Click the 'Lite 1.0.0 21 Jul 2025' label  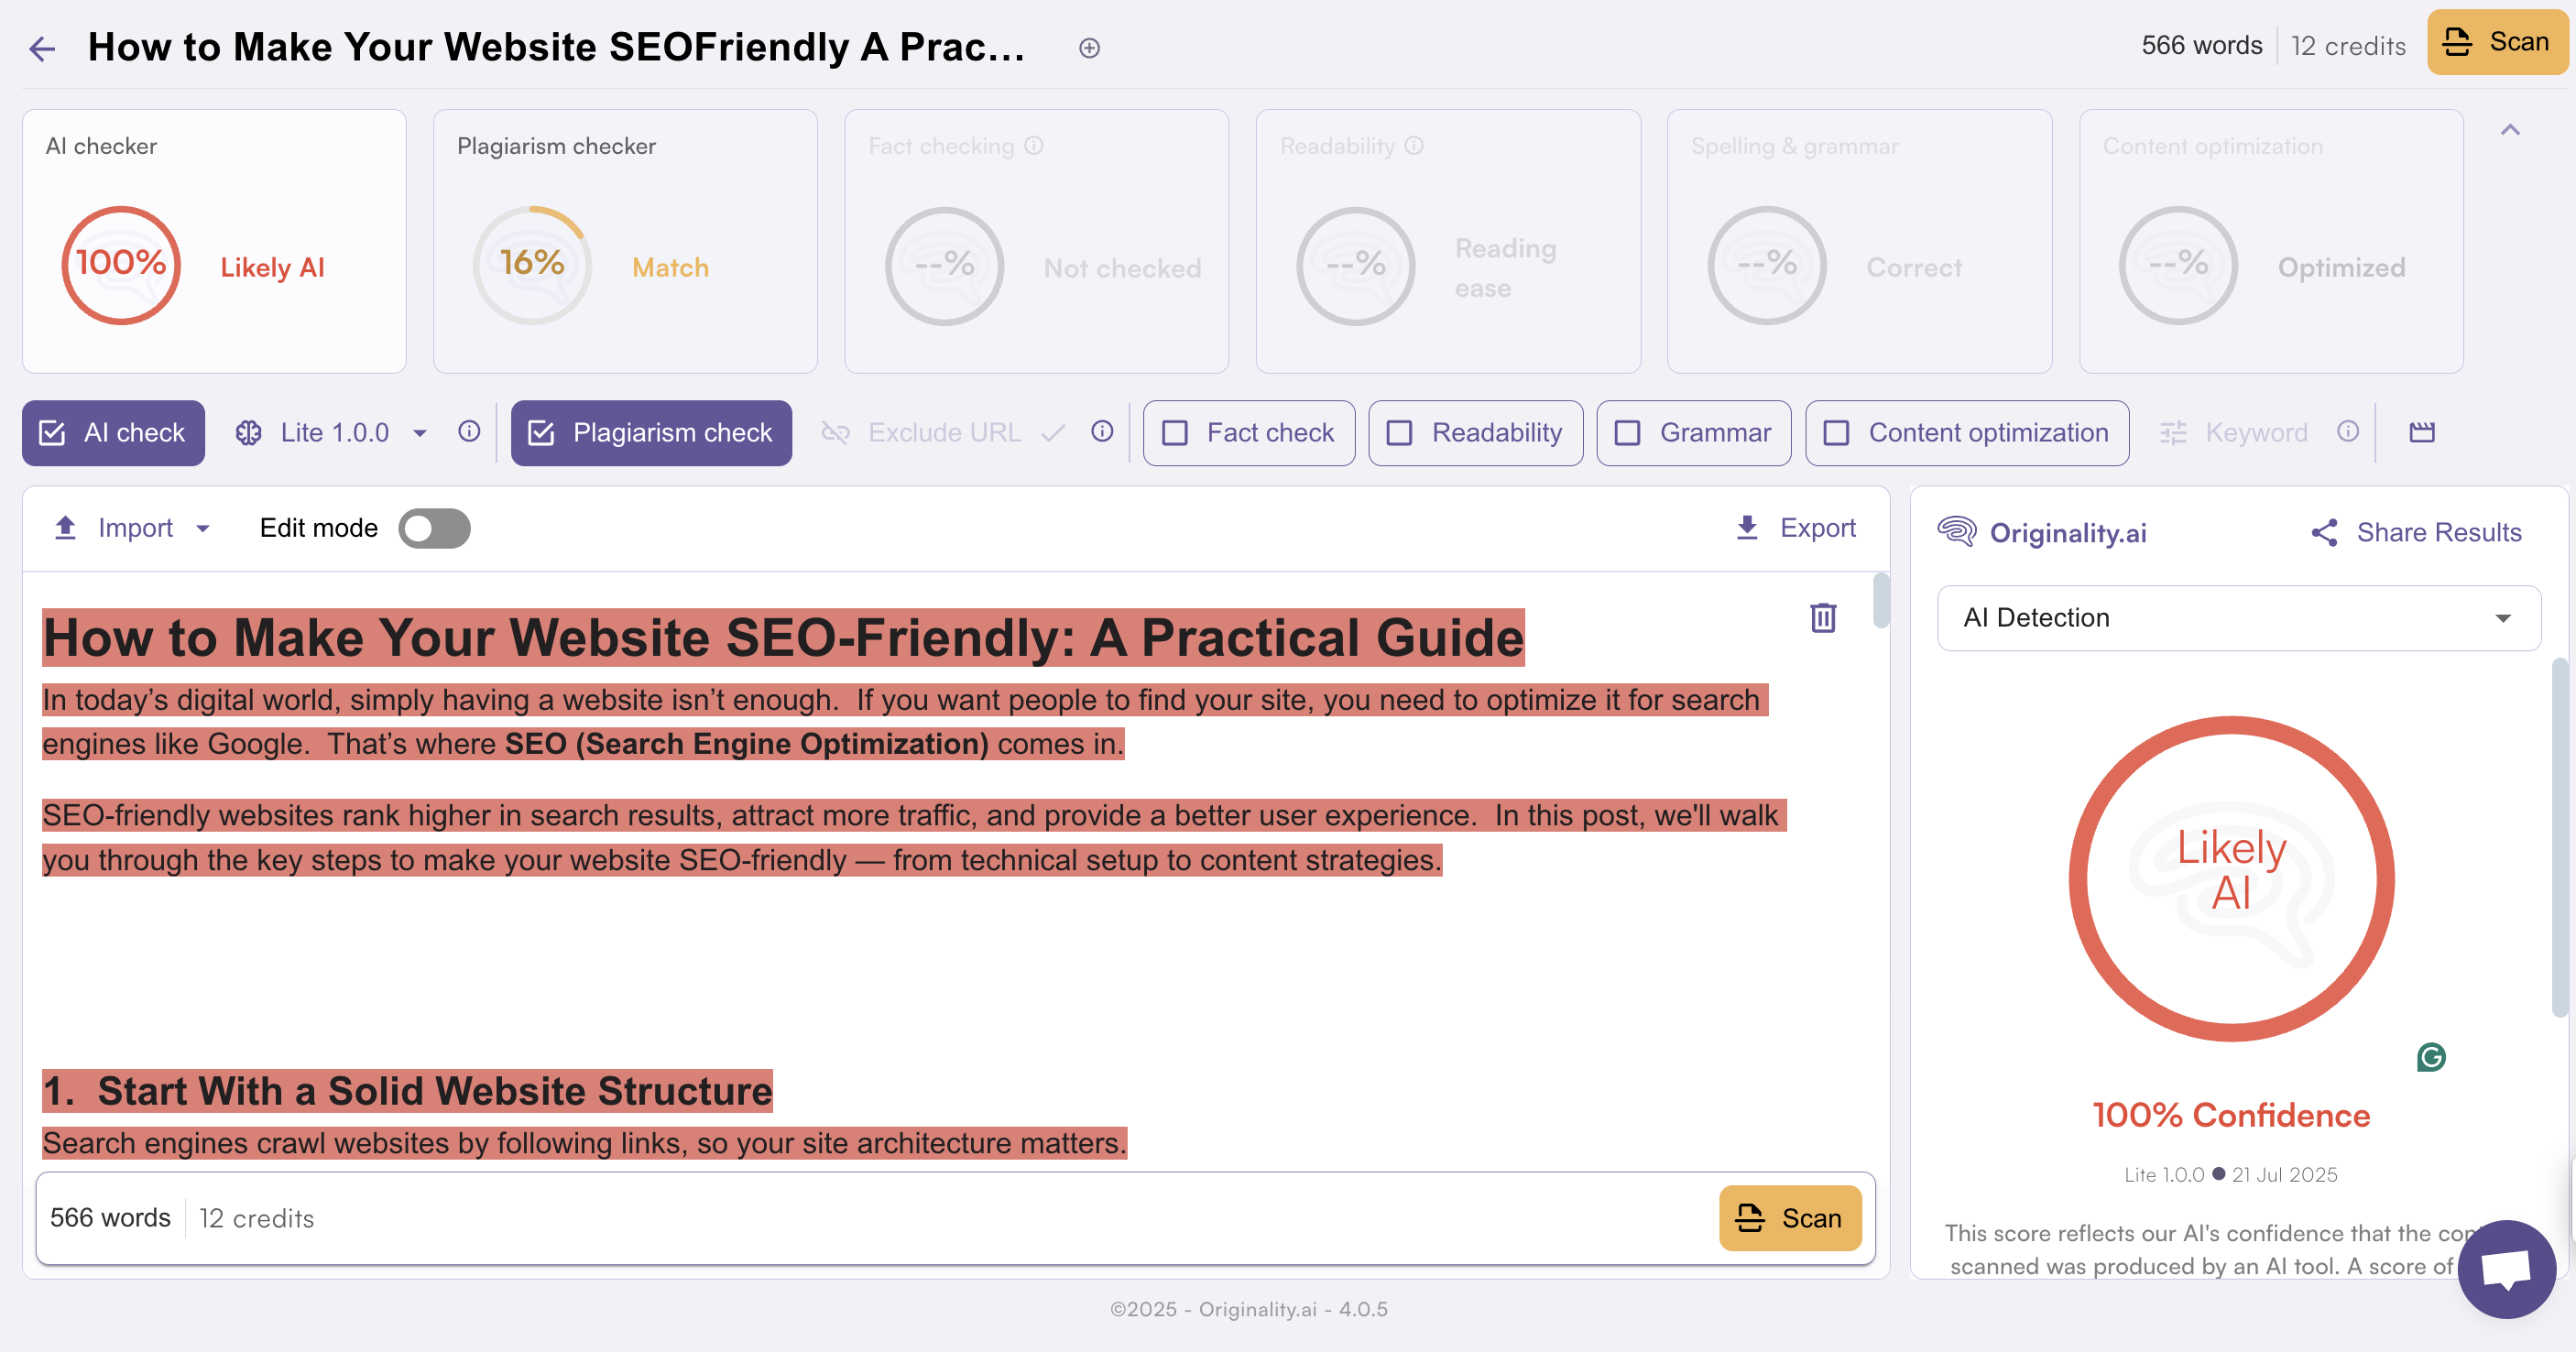2231,1175
